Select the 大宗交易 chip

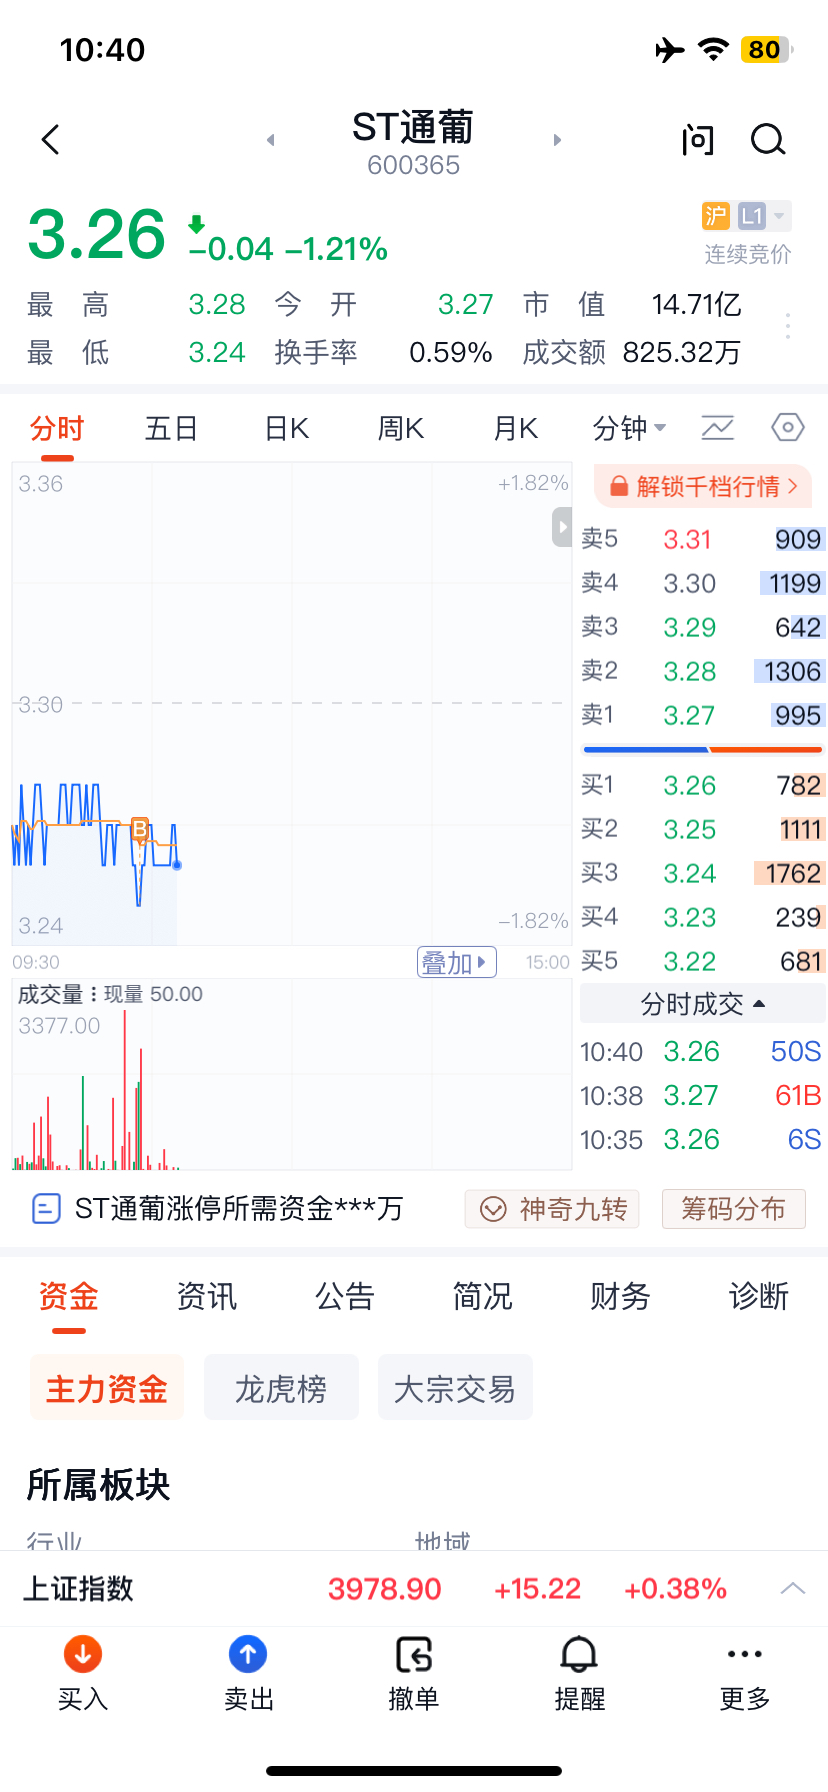(455, 1388)
